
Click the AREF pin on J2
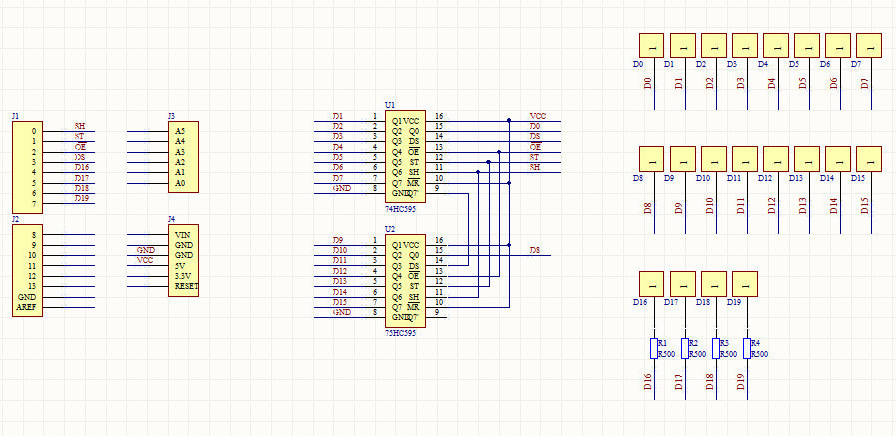click(26, 308)
